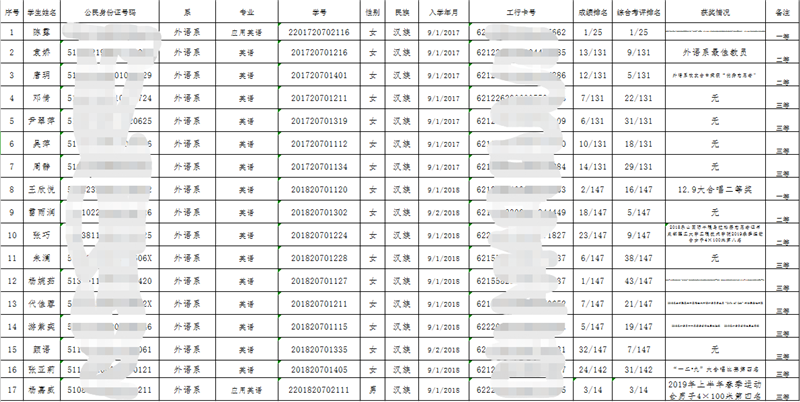Select grade rank 24/142
The image size is (800, 402).
click(592, 369)
